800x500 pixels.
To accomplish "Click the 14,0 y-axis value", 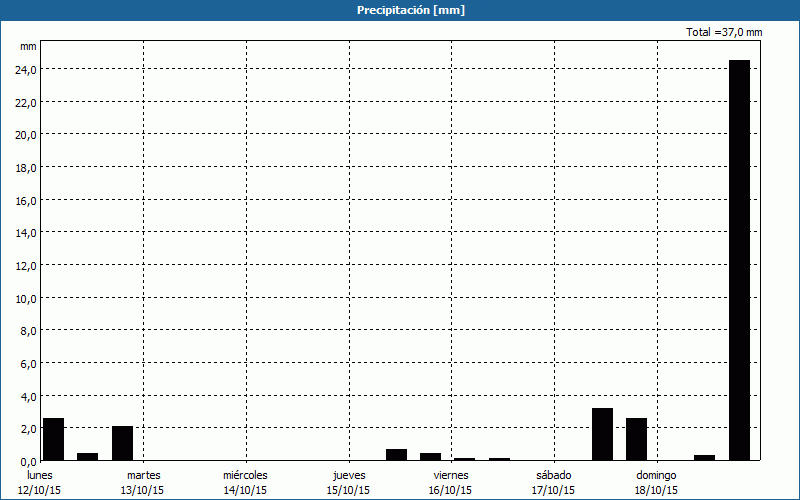I will click(x=26, y=233).
